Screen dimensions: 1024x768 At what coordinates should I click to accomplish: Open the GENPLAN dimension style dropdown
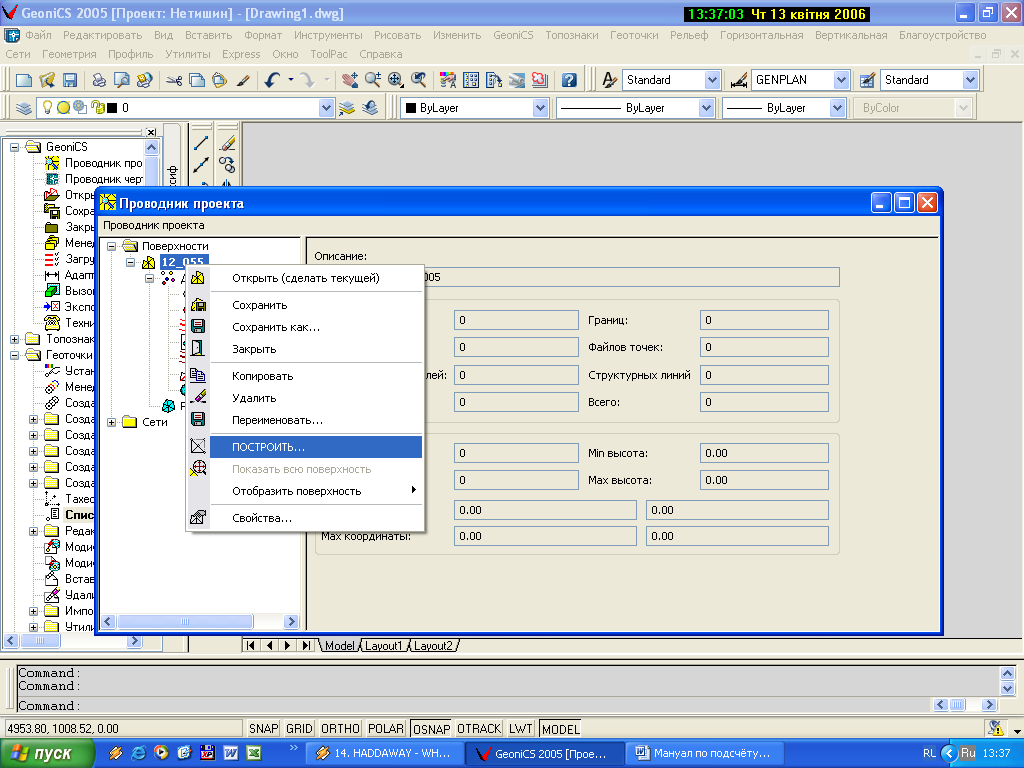point(840,80)
